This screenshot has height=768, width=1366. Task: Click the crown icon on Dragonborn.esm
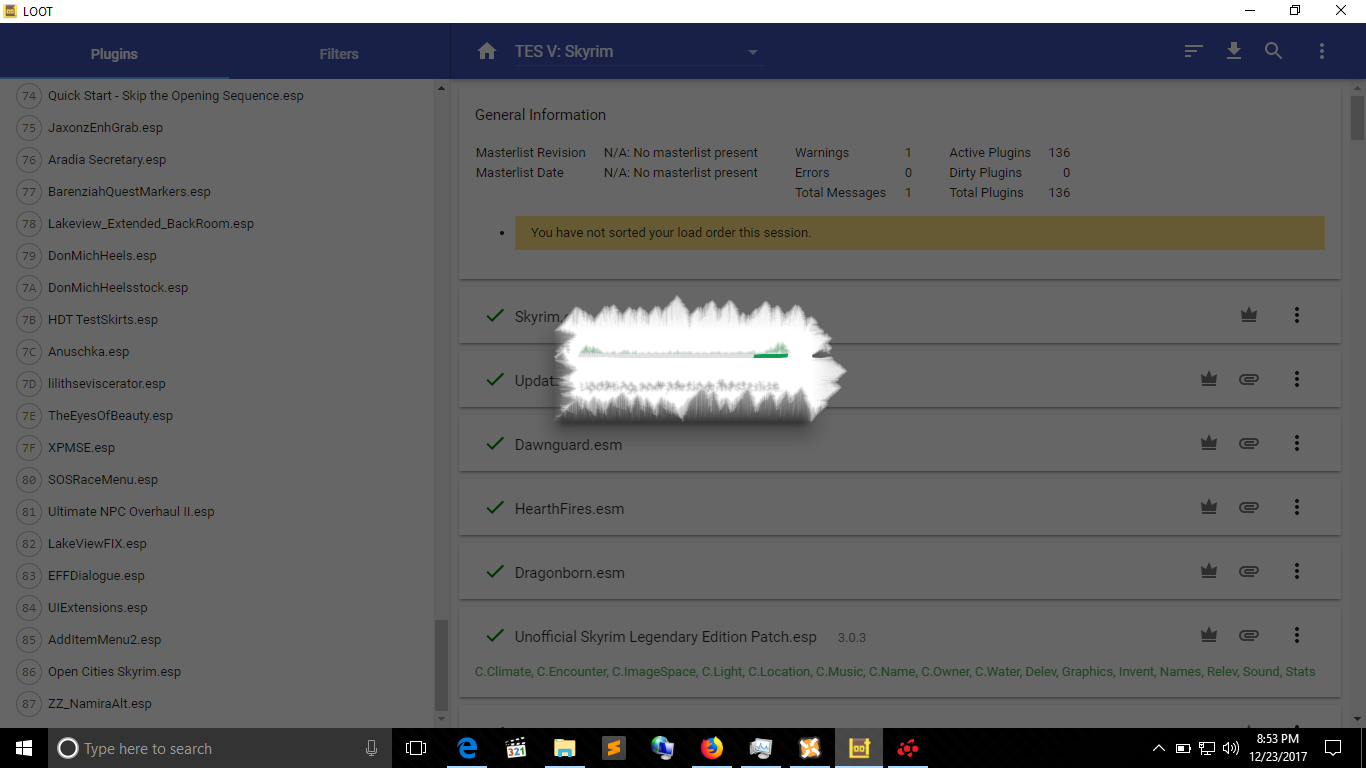coord(1209,571)
